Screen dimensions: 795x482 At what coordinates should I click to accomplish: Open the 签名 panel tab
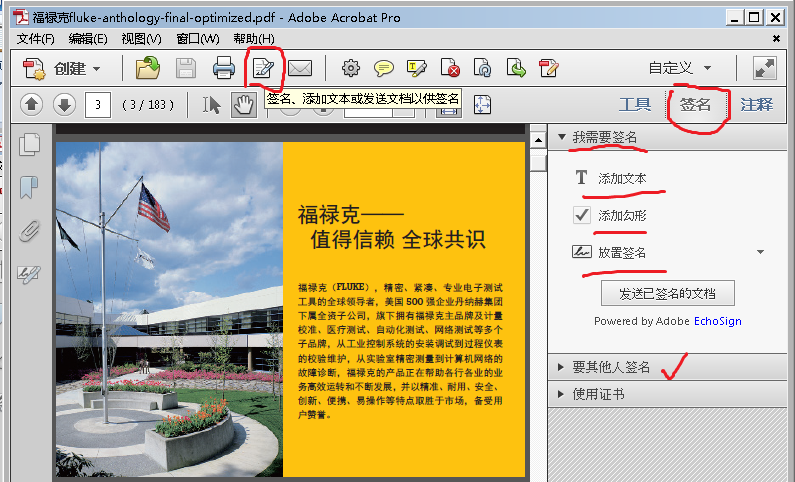pyautogui.click(x=695, y=105)
